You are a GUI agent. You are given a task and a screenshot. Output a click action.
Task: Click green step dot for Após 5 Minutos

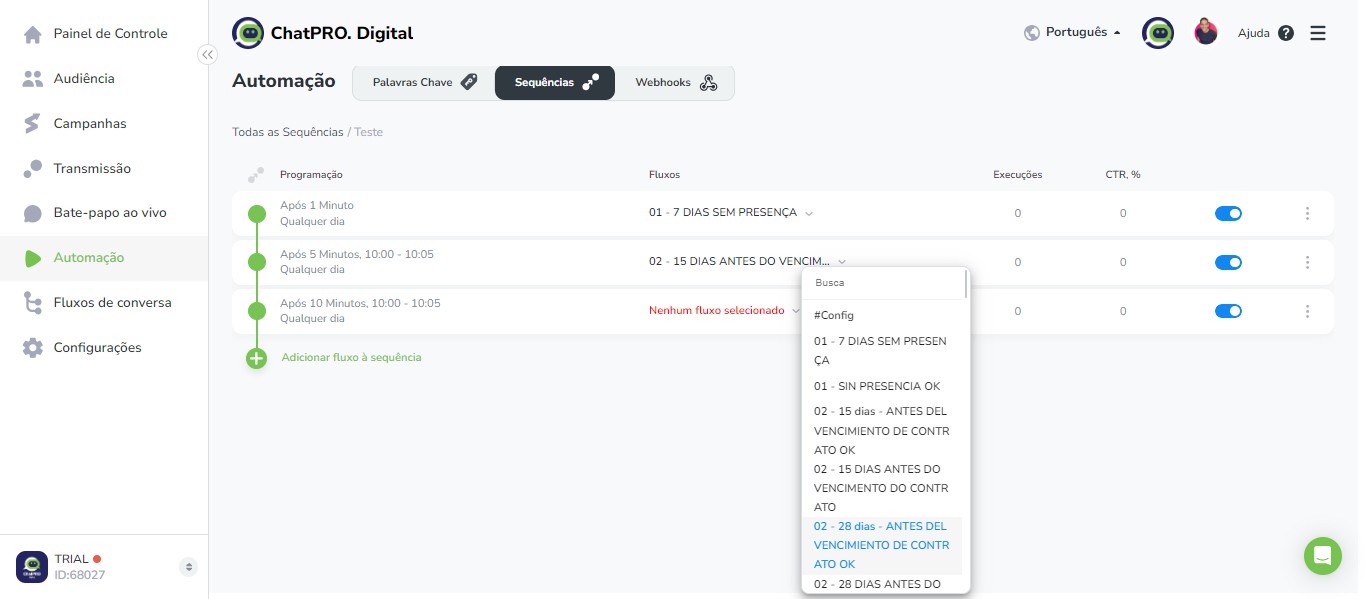coord(257,262)
